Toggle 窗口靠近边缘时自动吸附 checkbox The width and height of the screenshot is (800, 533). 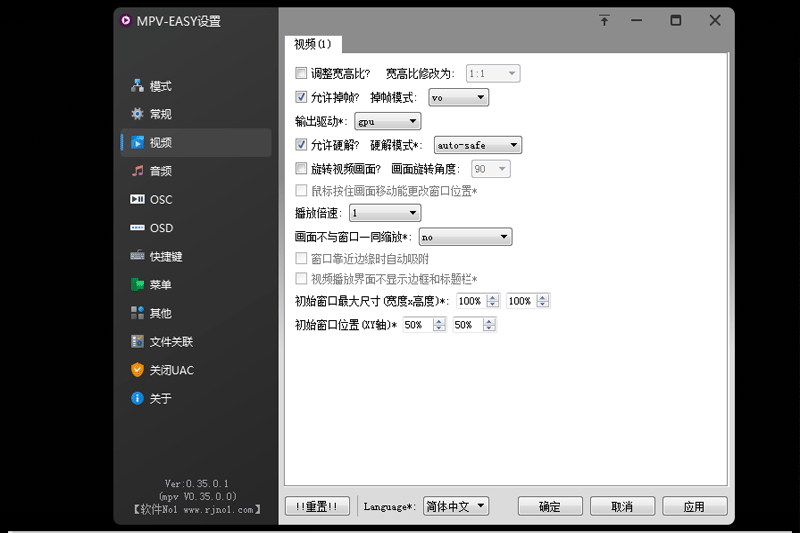[x=301, y=259]
